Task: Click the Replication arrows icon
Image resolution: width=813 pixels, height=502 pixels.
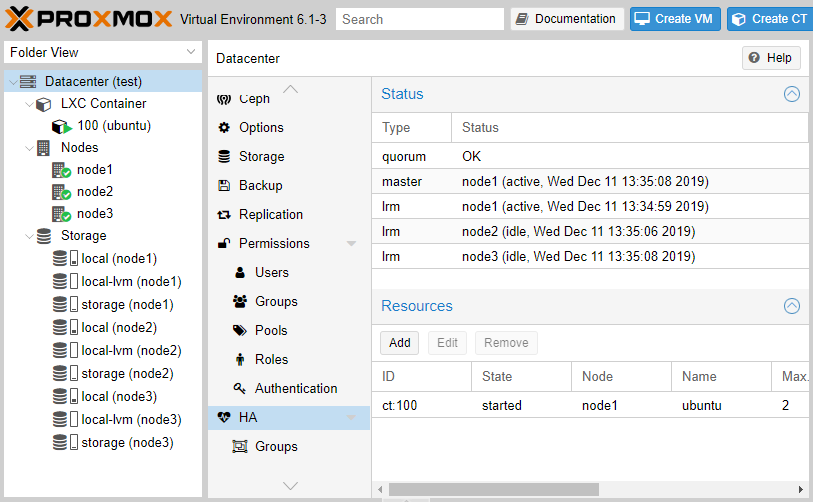Action: (x=224, y=215)
